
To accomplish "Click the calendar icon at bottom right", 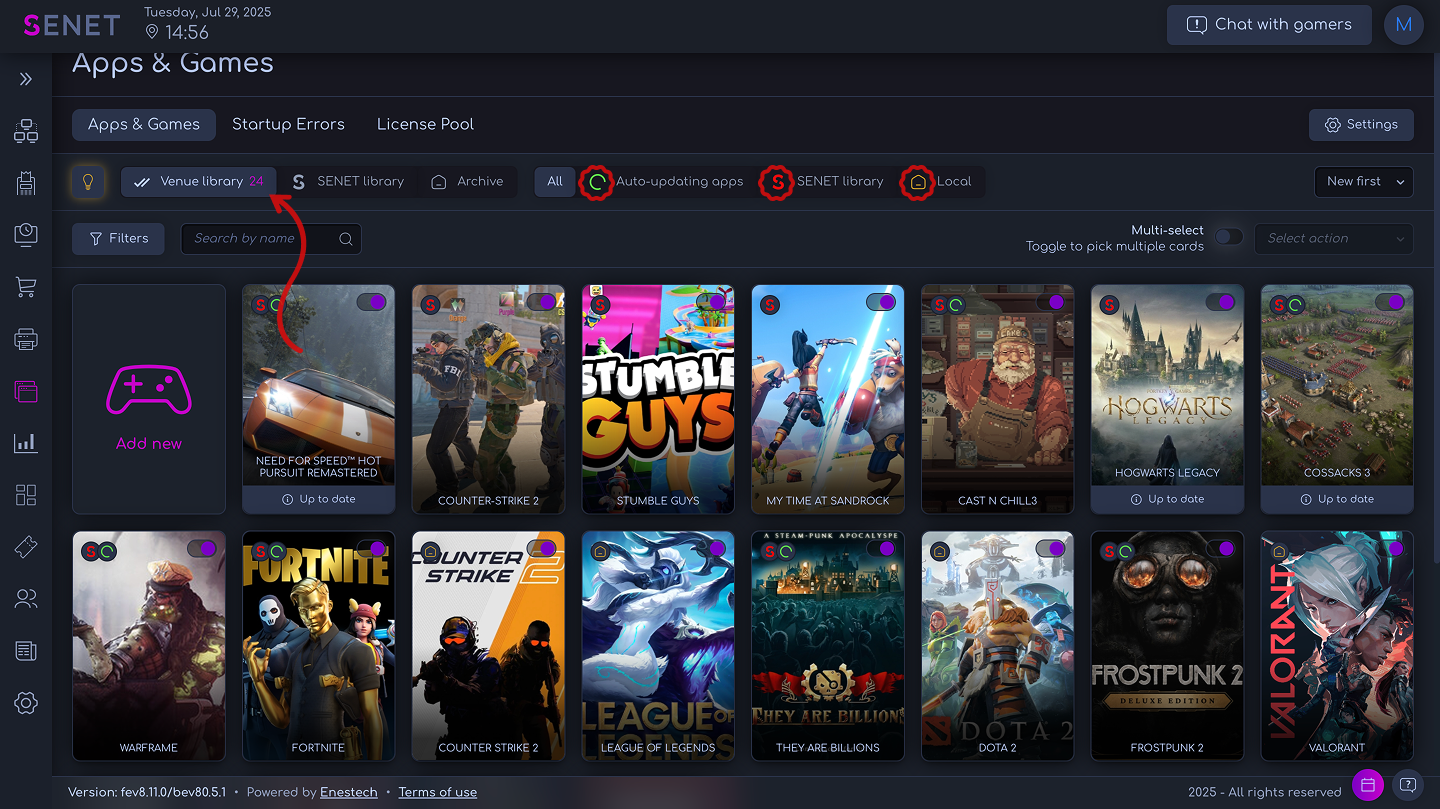I will point(1368,785).
